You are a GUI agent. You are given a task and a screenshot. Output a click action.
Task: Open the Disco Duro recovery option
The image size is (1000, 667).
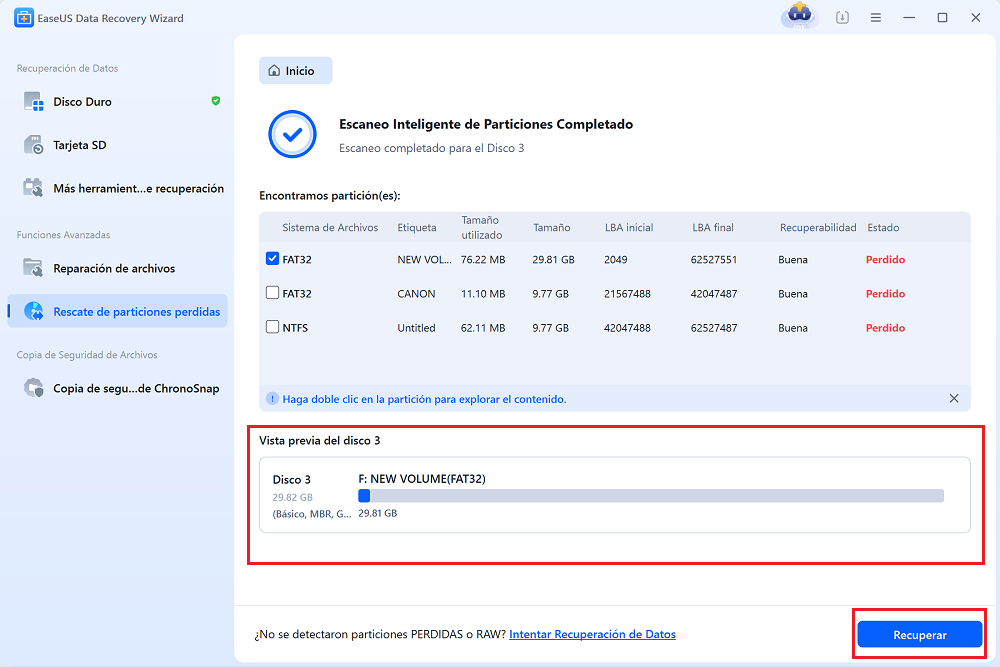pos(117,102)
